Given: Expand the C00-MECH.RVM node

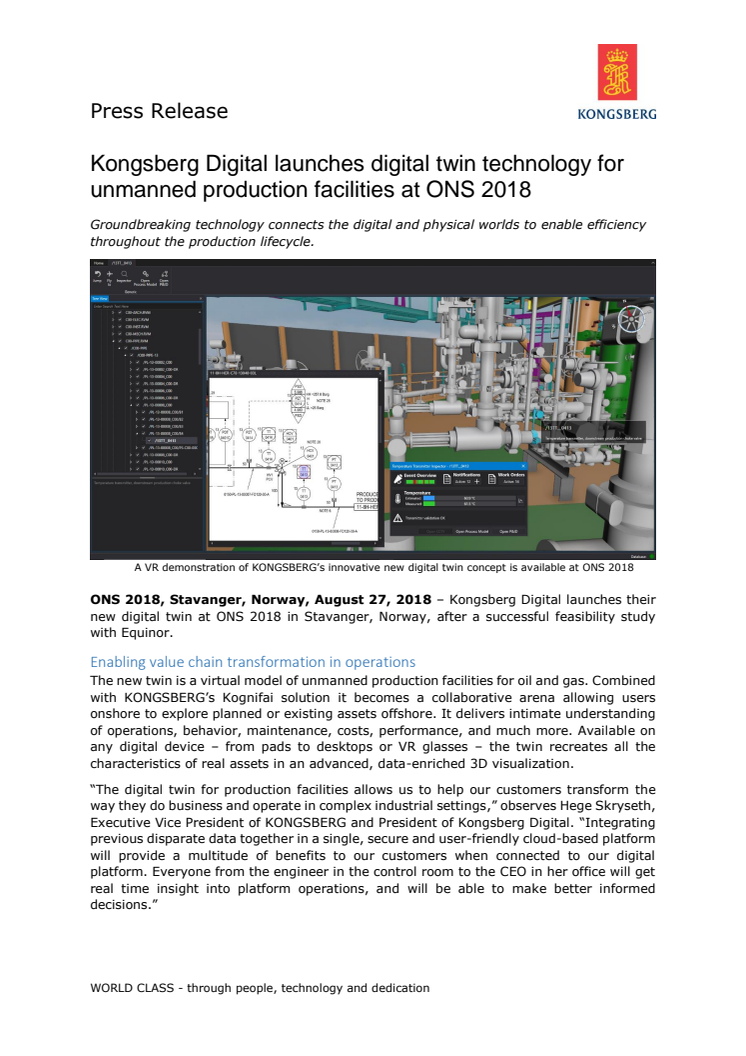Looking at the screenshot, I should (113, 334).
